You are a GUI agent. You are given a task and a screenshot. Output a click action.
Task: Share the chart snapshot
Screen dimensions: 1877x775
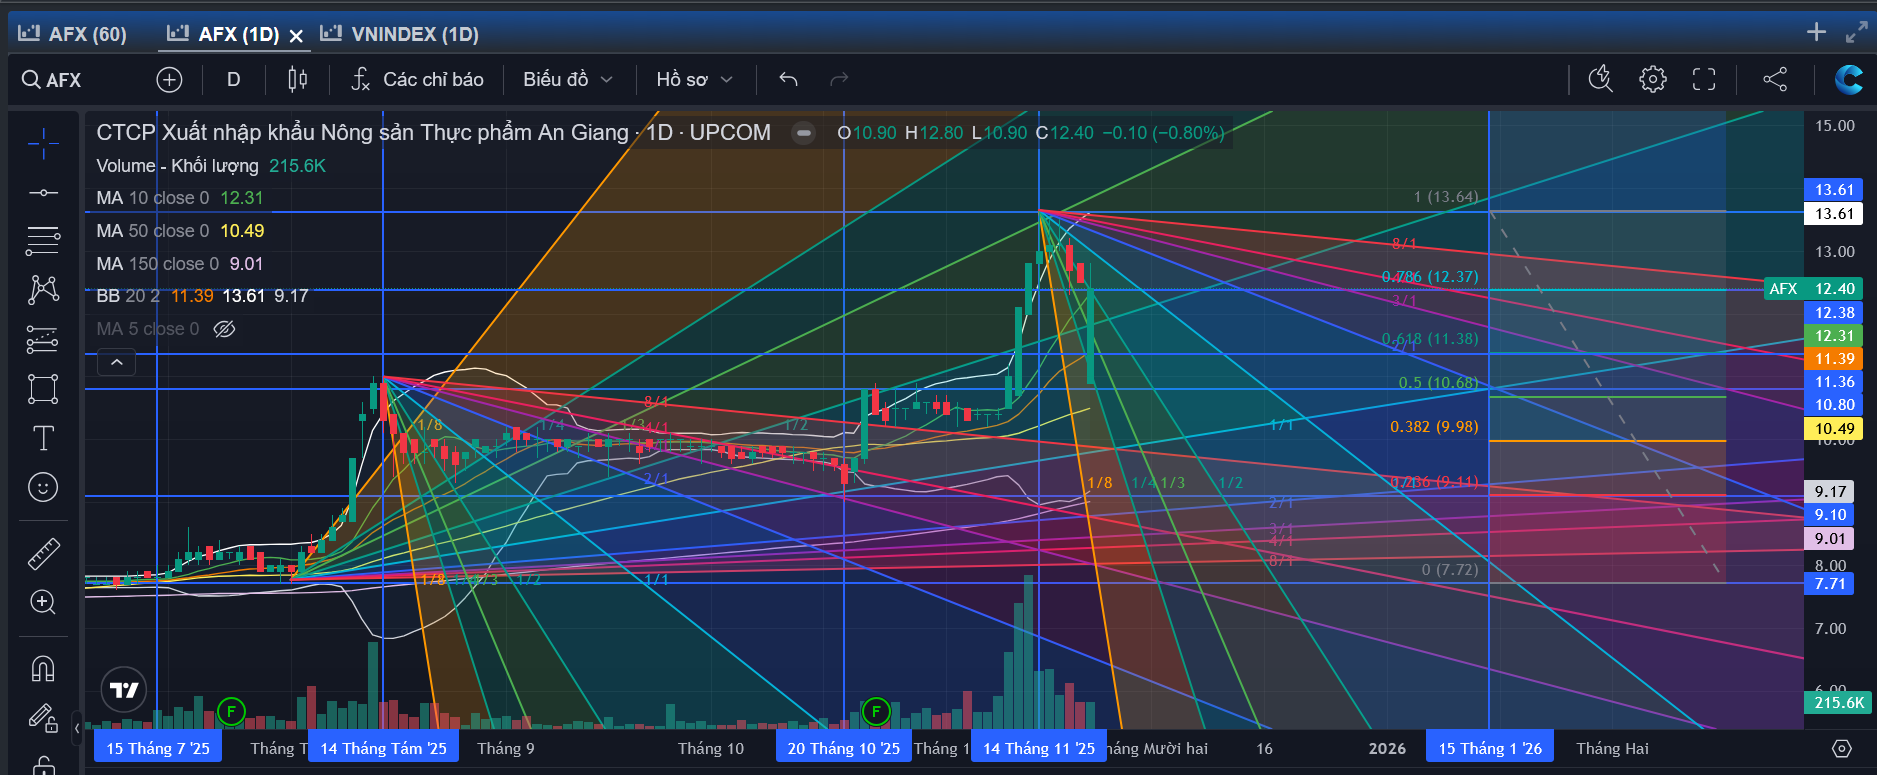tap(1775, 79)
